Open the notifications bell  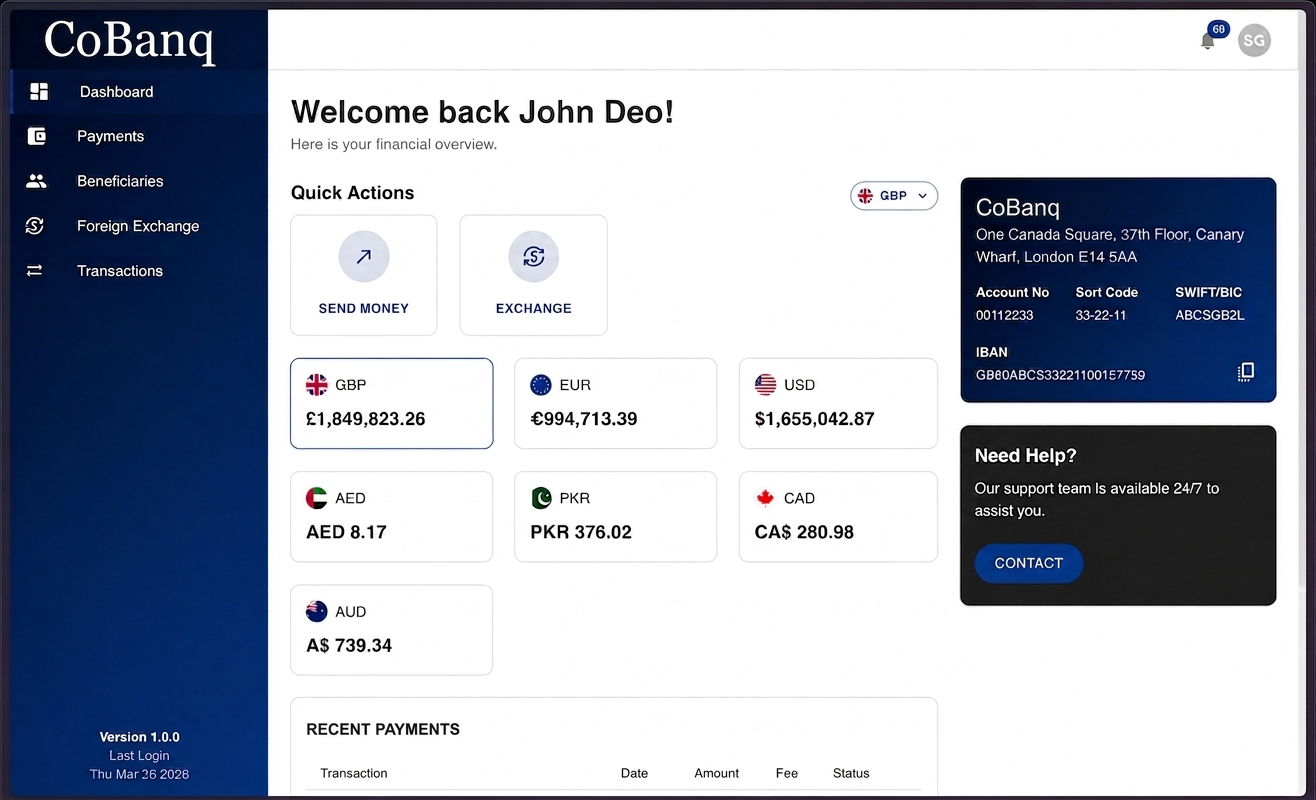tap(1208, 41)
